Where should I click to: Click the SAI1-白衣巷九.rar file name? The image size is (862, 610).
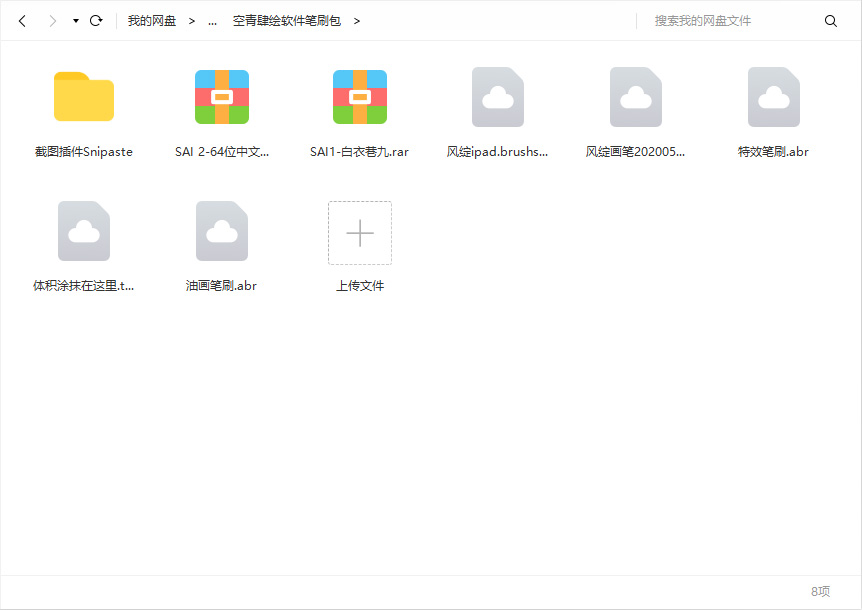click(x=360, y=152)
